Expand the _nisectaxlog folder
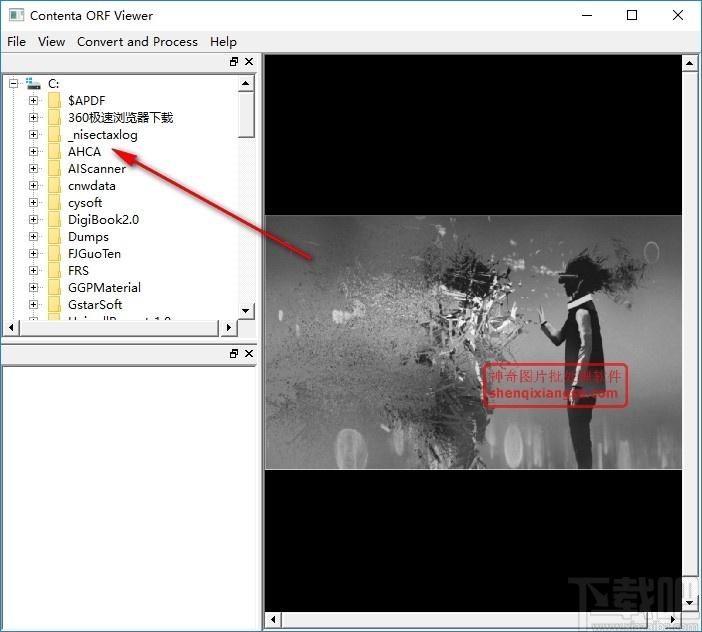 point(33,134)
